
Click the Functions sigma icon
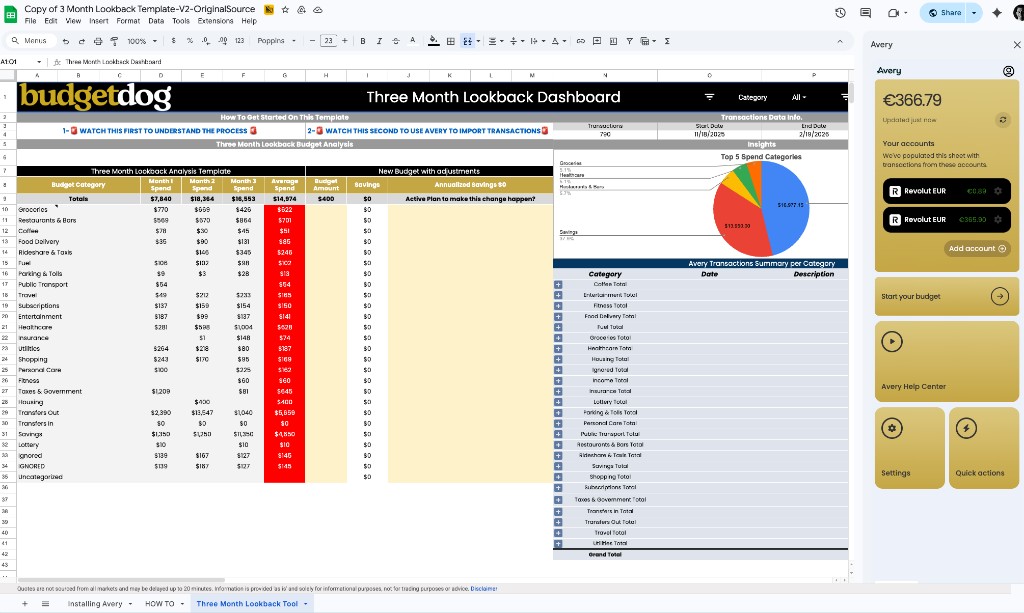click(x=667, y=41)
